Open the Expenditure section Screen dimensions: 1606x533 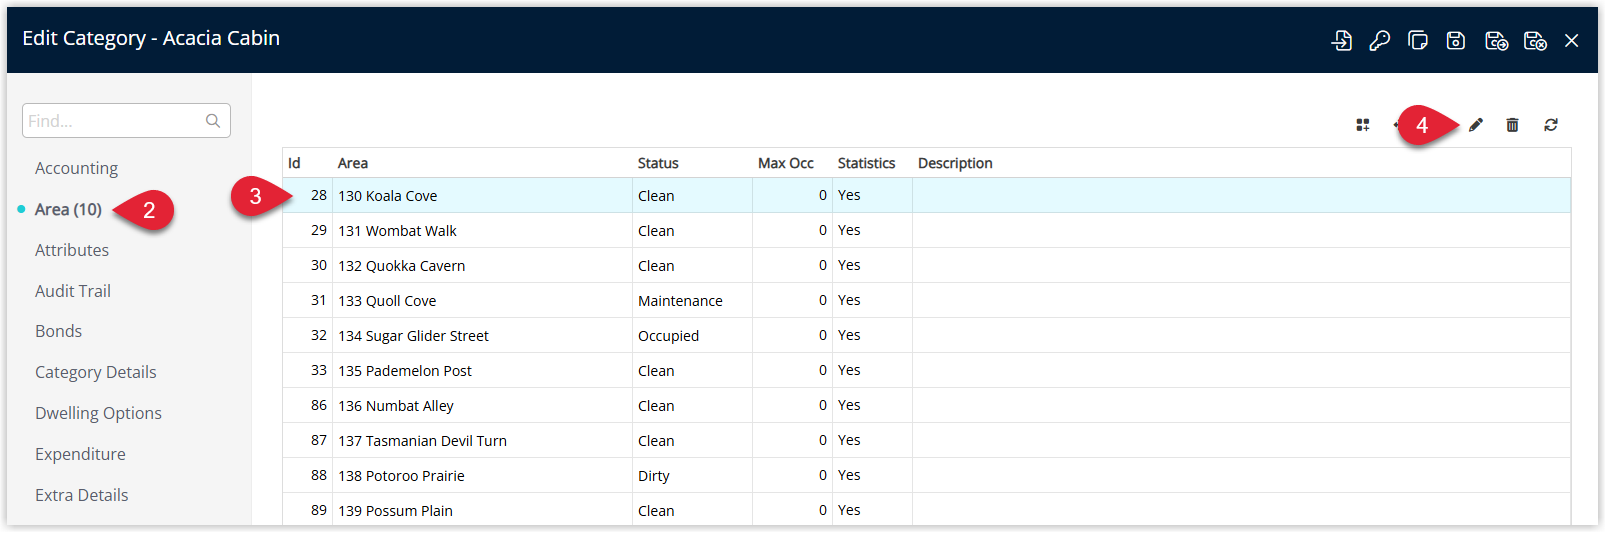pos(80,454)
